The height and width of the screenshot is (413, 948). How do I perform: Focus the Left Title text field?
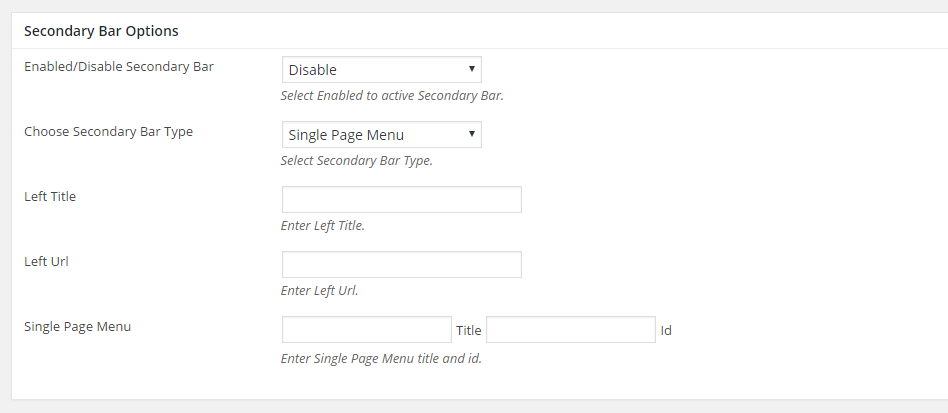click(x=401, y=200)
